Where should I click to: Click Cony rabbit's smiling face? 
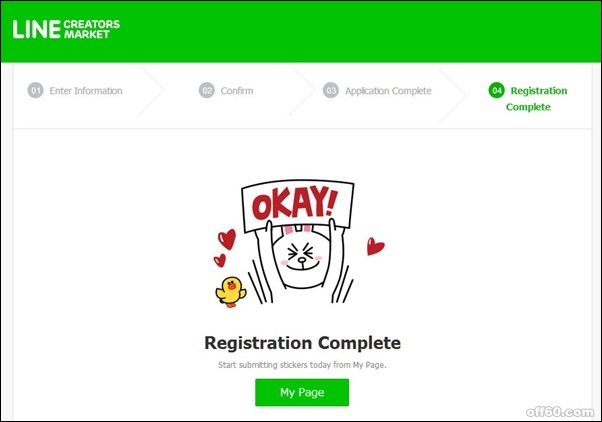(302, 256)
